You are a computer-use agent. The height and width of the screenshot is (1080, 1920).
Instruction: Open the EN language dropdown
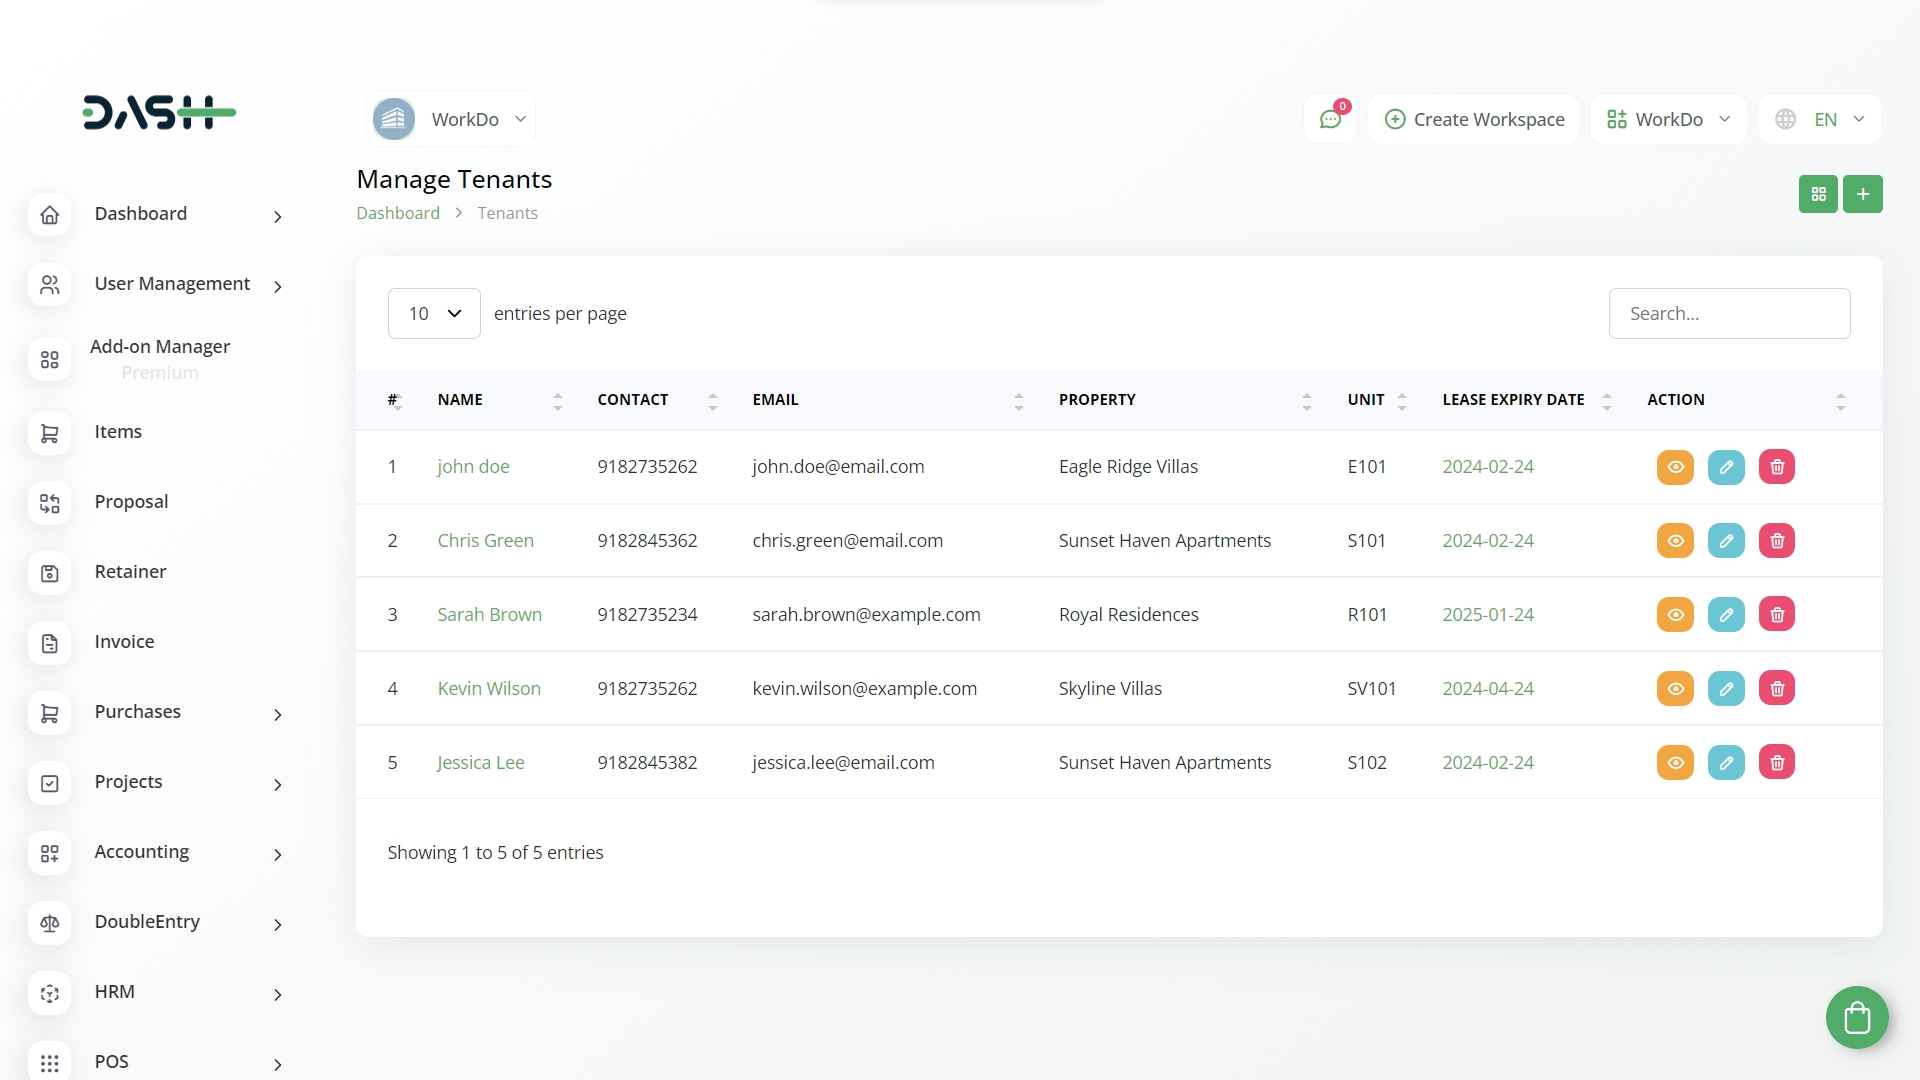1821,119
